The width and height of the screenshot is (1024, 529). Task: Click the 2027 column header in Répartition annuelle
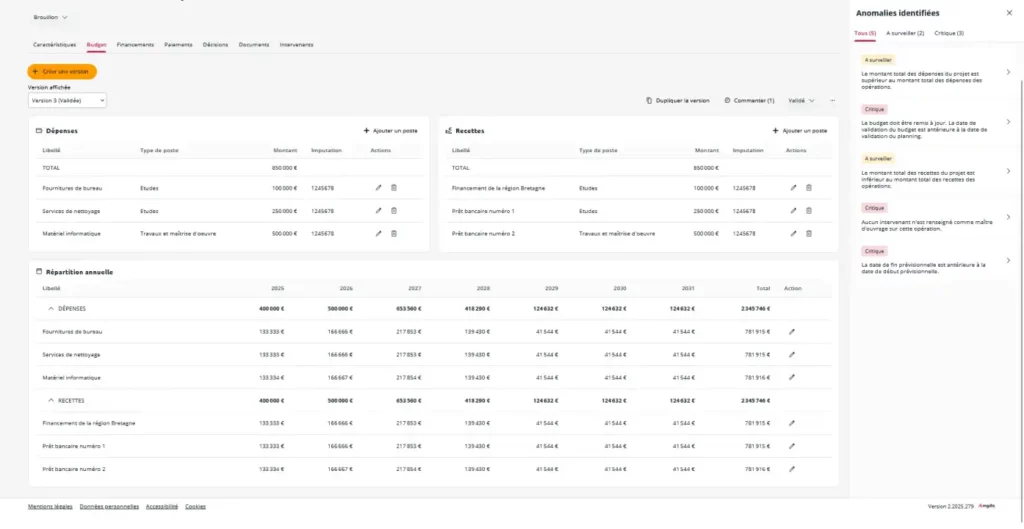[x=415, y=288]
